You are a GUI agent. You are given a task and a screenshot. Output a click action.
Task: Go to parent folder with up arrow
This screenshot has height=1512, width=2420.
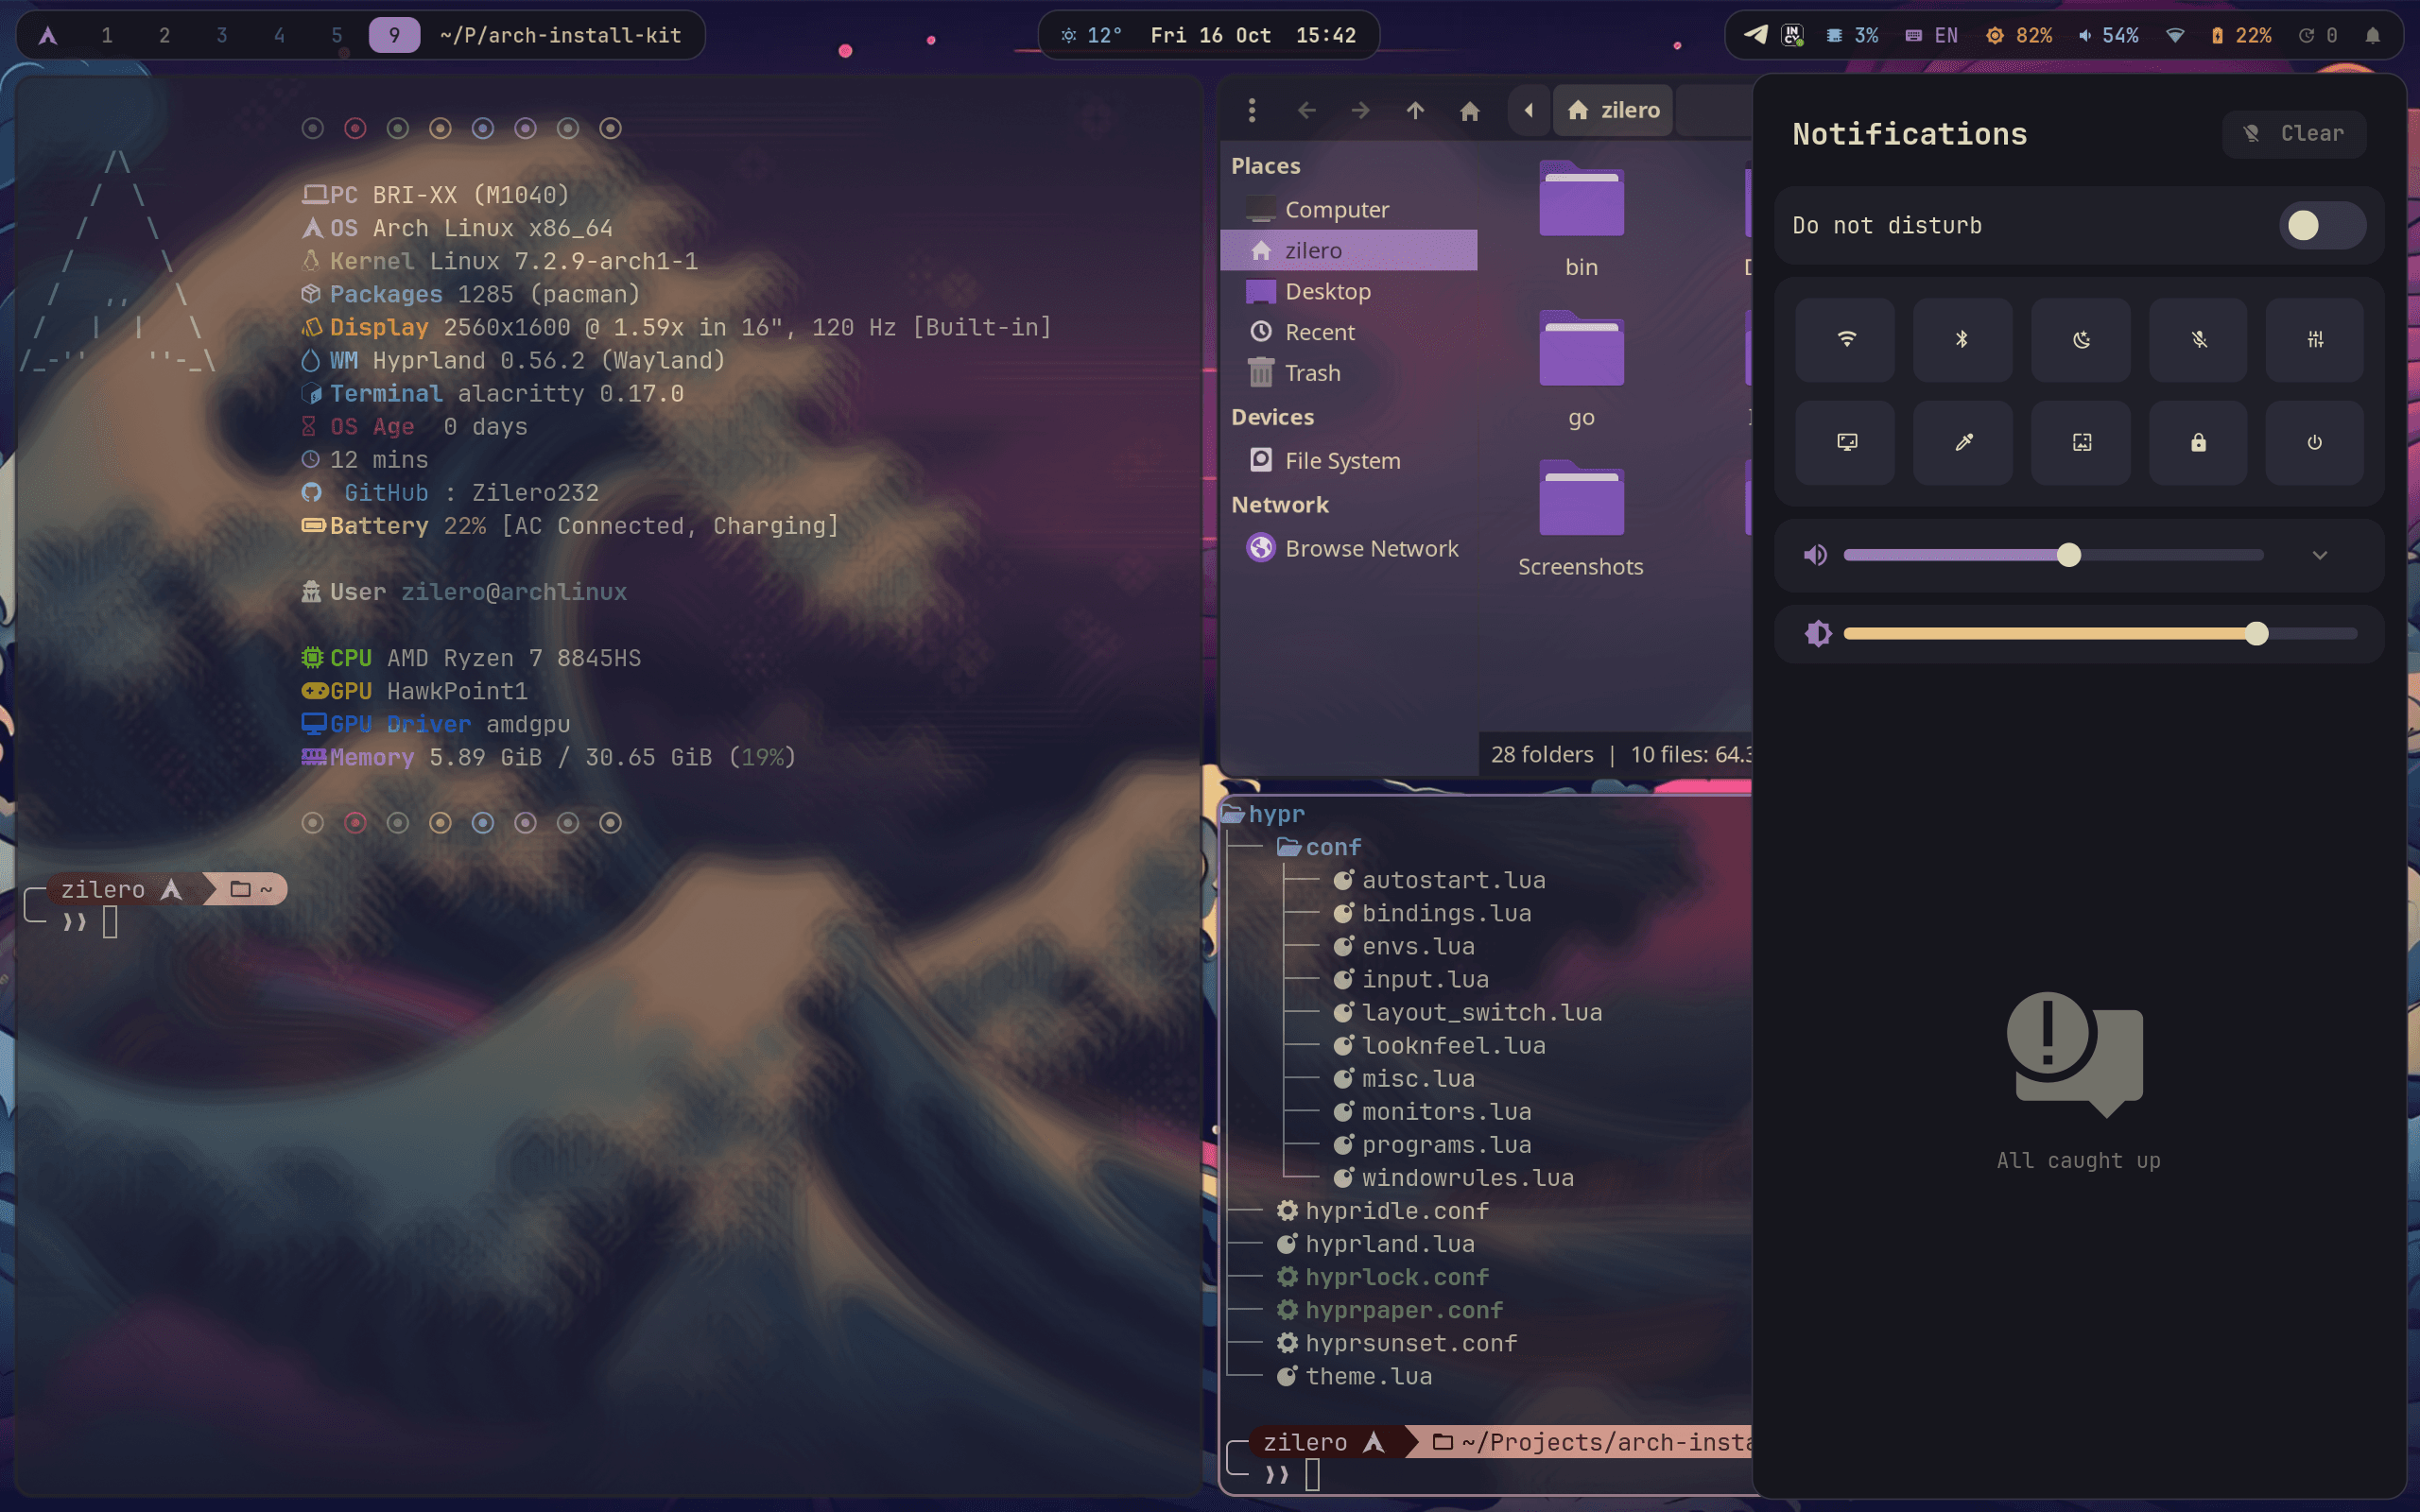tap(1415, 110)
